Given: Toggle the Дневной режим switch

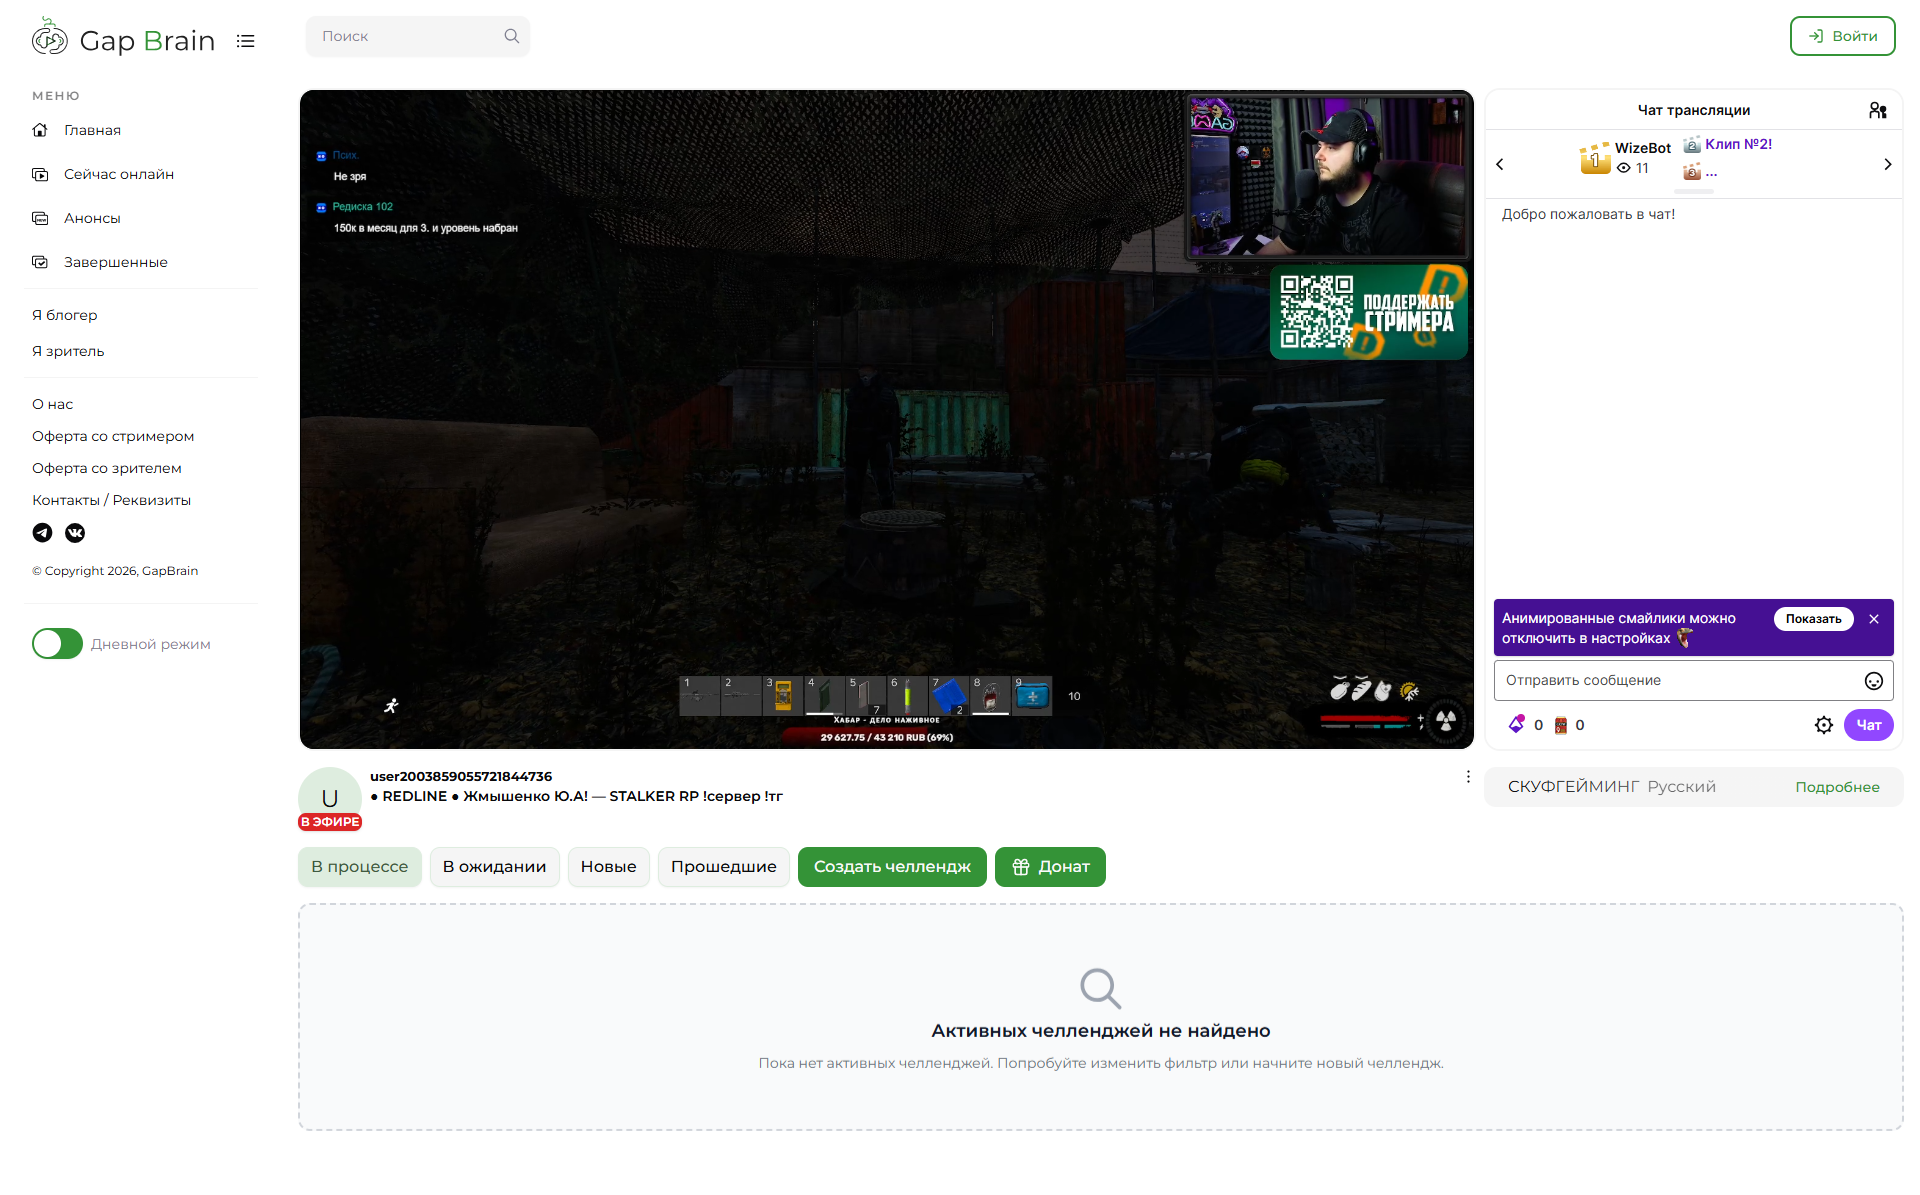Looking at the screenshot, I should pyautogui.click(x=57, y=644).
